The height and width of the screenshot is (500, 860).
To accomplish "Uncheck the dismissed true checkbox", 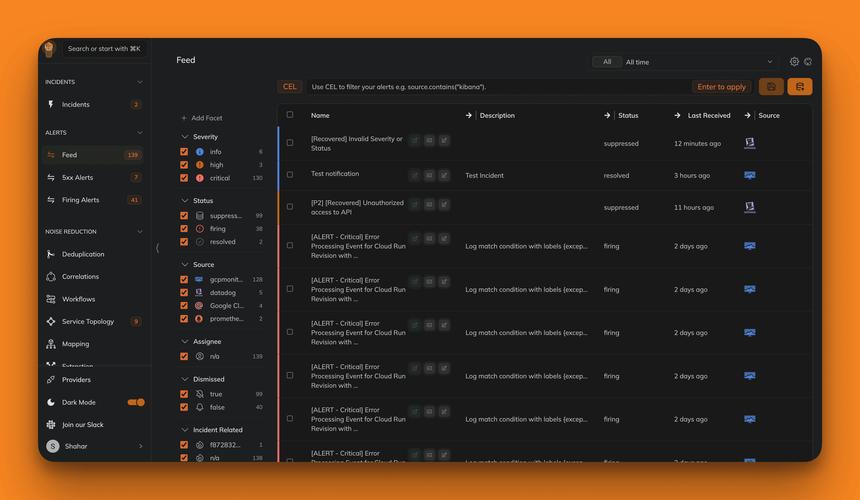I will click(184, 394).
